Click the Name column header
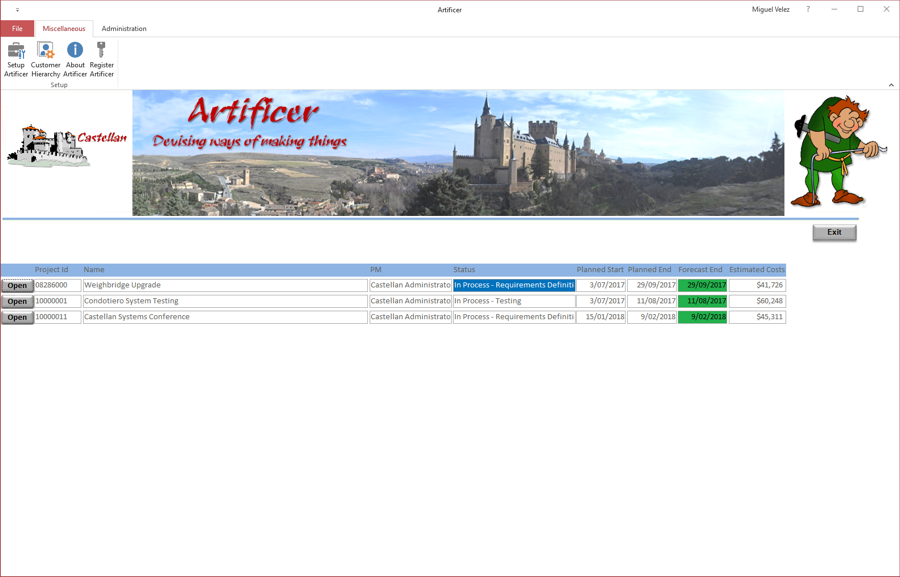900x577 pixels. pos(94,269)
